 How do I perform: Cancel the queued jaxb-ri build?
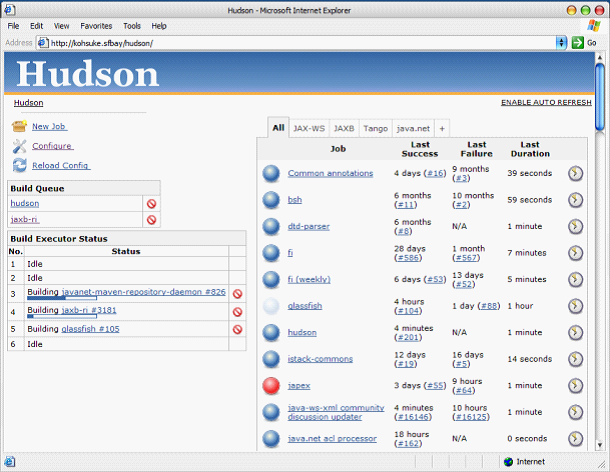151,220
